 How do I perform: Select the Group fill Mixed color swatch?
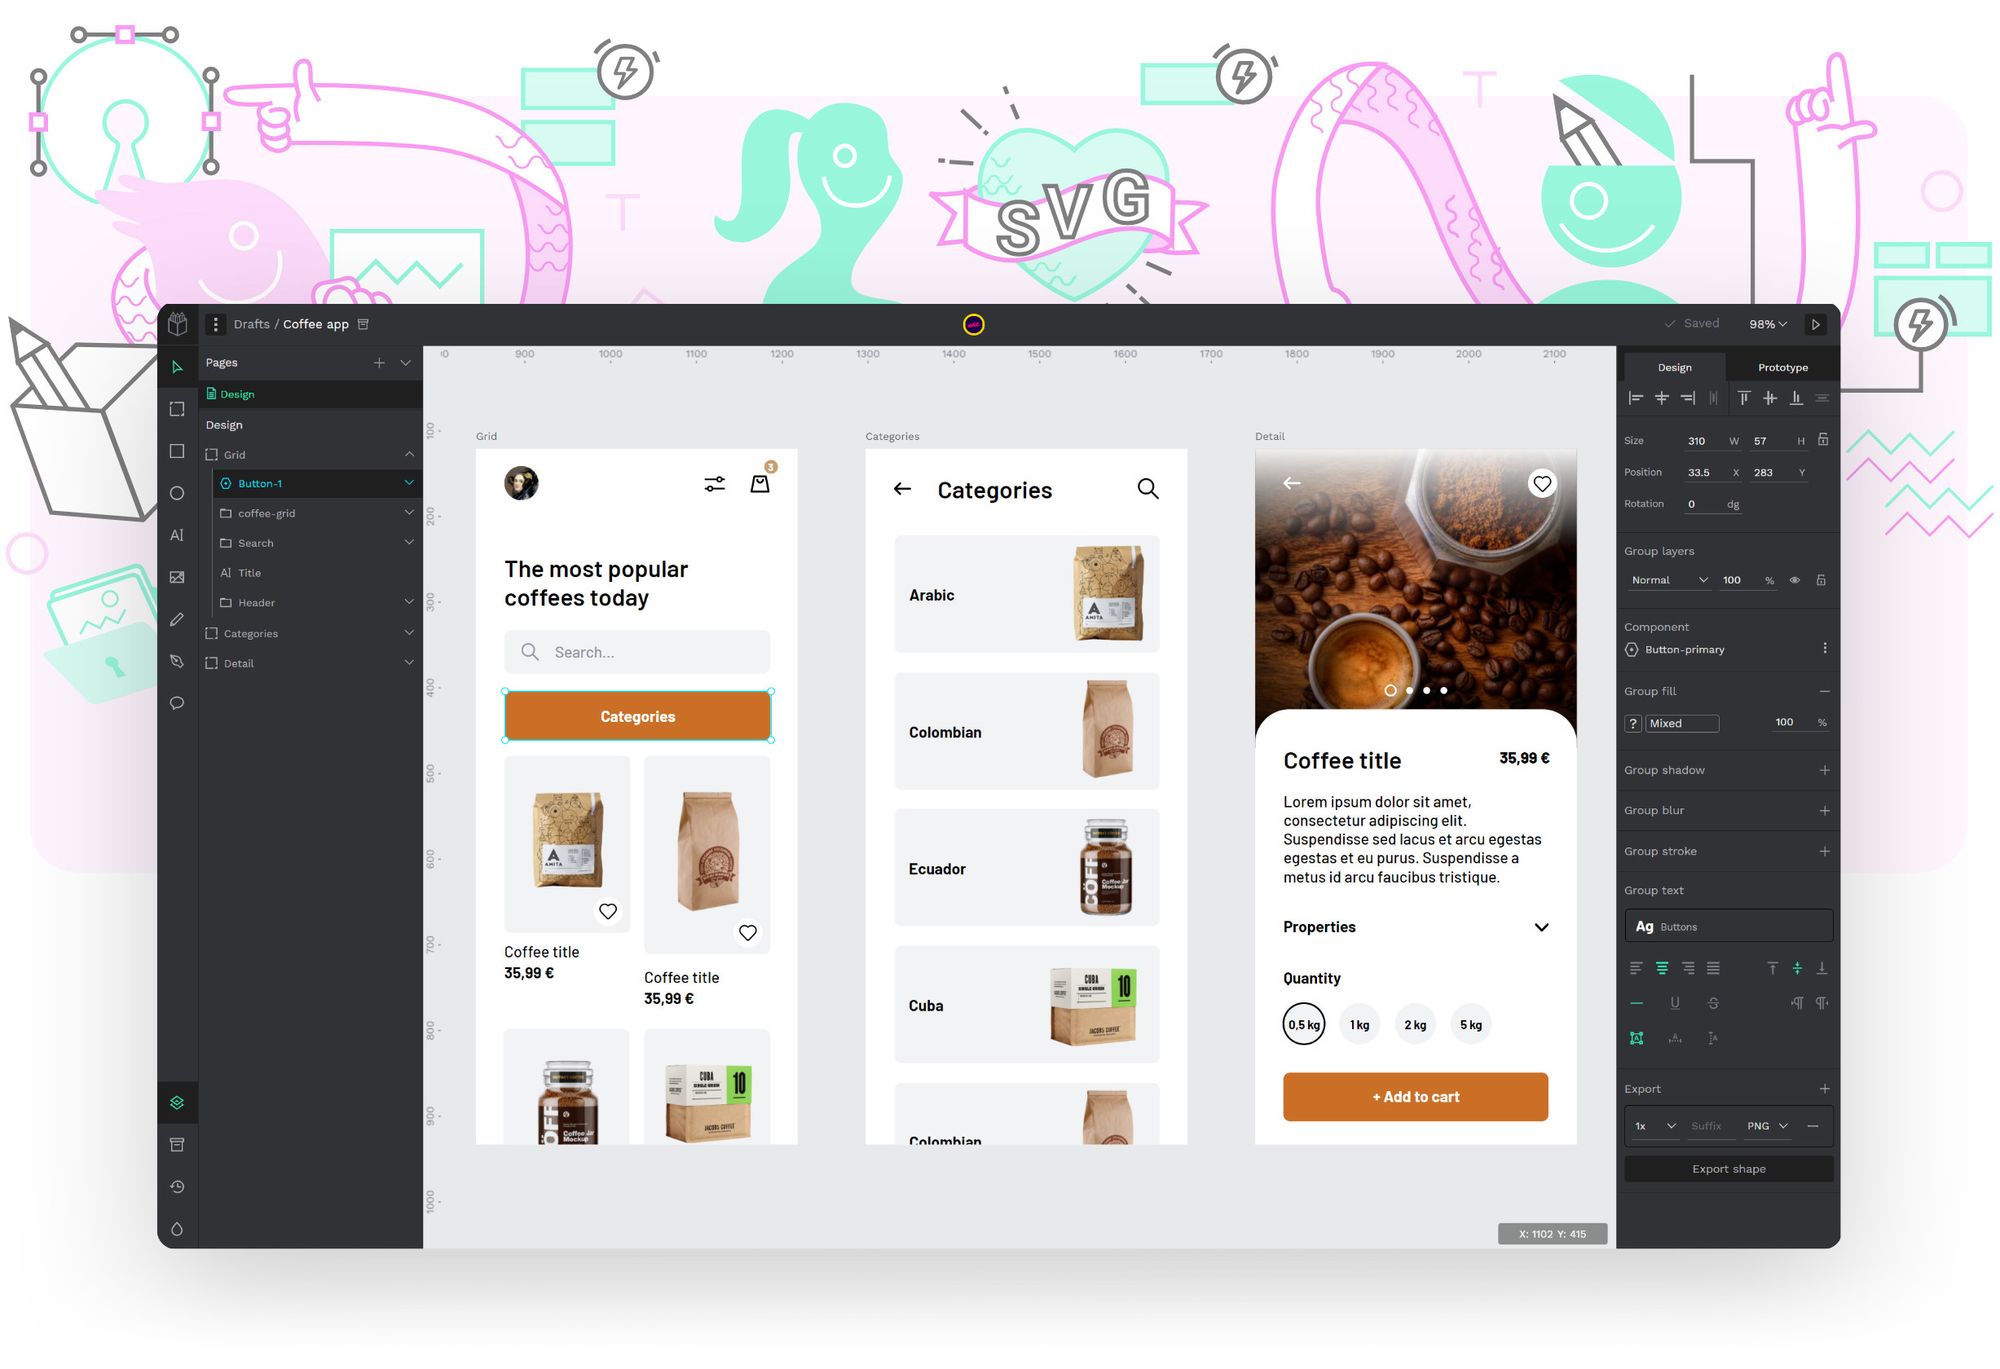coord(1634,723)
